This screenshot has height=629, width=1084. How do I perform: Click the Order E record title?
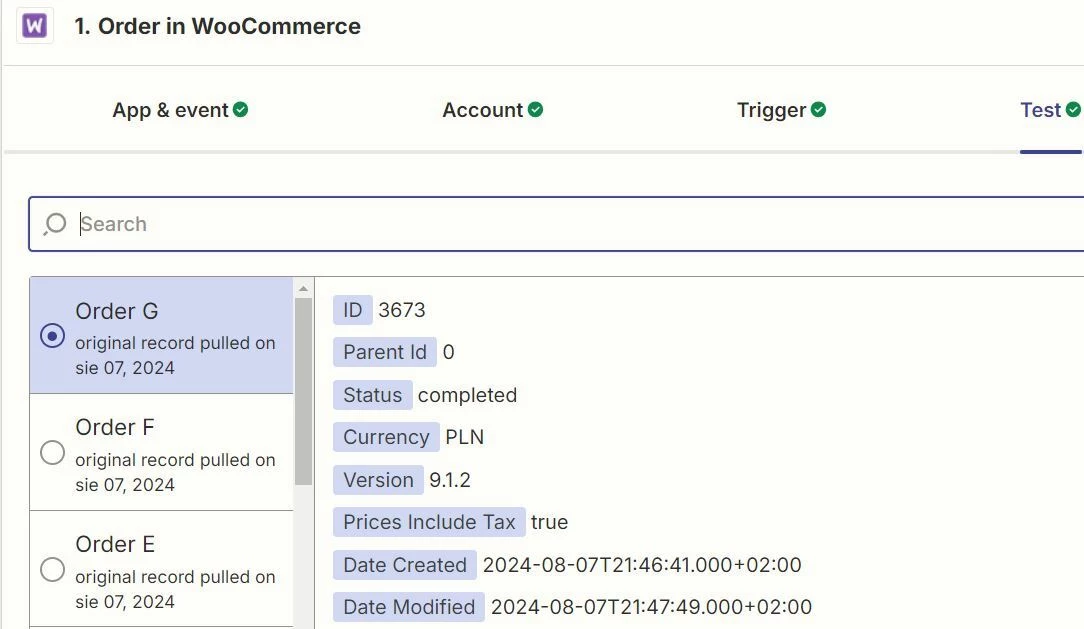[115, 544]
